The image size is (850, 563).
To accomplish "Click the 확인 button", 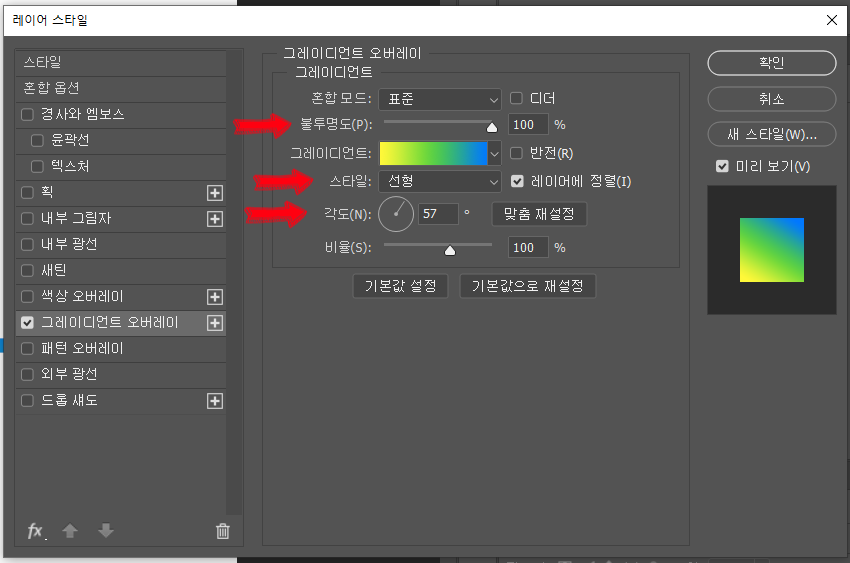I will point(771,63).
